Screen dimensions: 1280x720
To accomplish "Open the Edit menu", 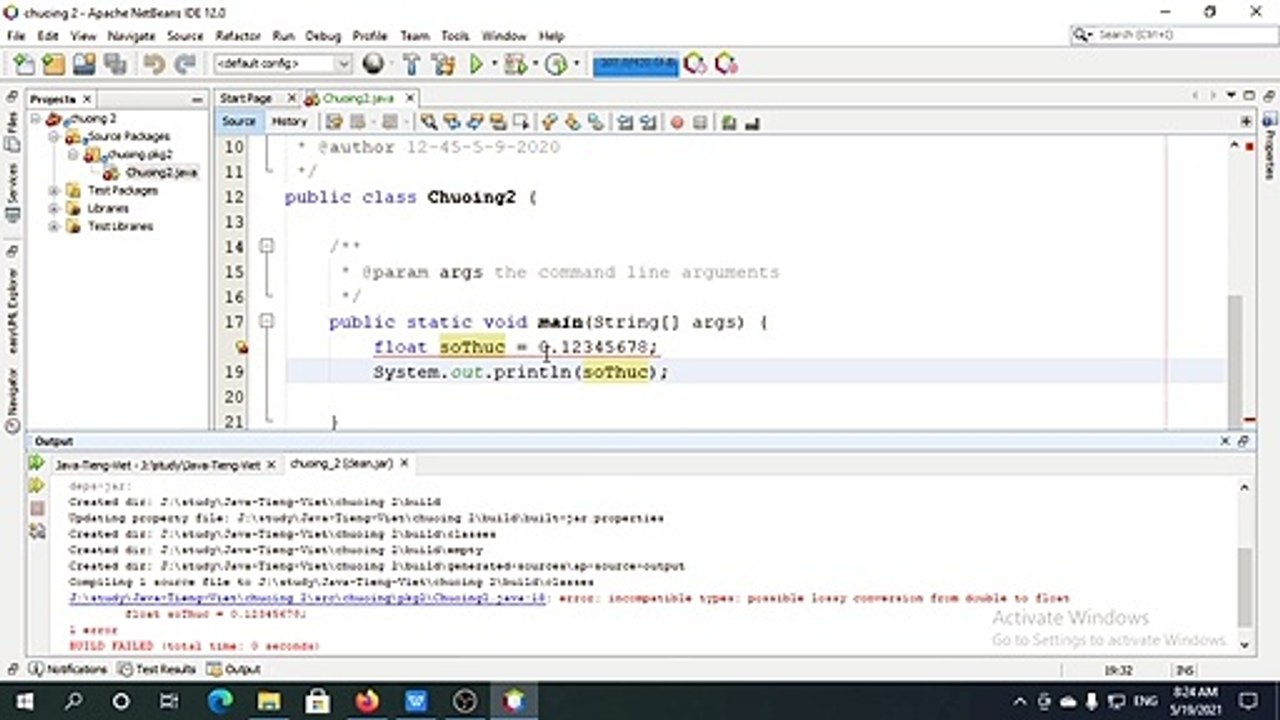I will click(48, 36).
